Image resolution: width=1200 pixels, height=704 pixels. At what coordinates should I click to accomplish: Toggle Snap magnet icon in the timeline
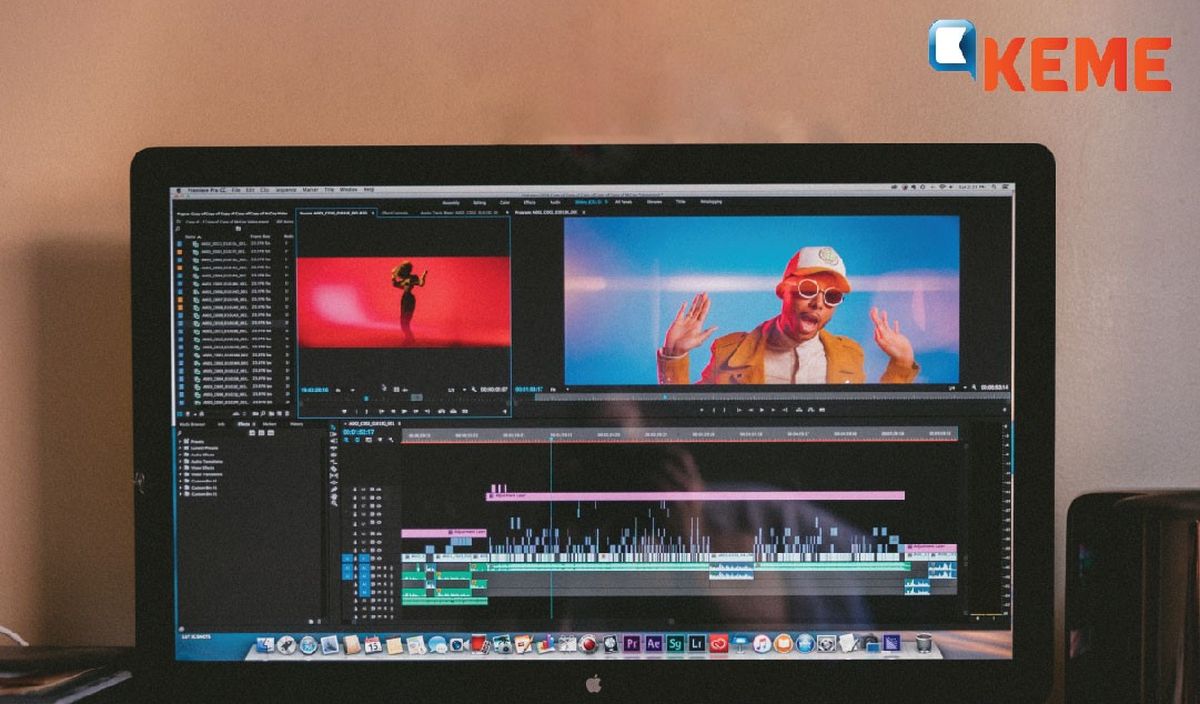coord(357,440)
